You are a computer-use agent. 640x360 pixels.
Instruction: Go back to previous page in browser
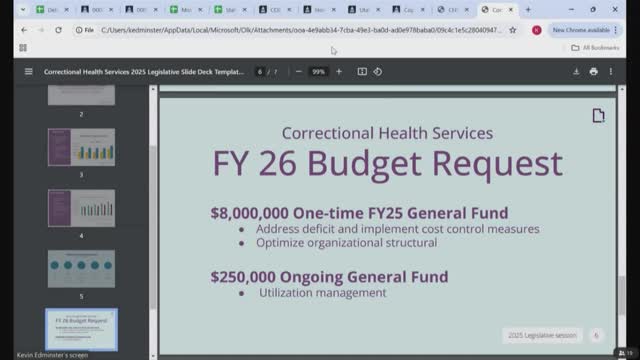[24, 30]
